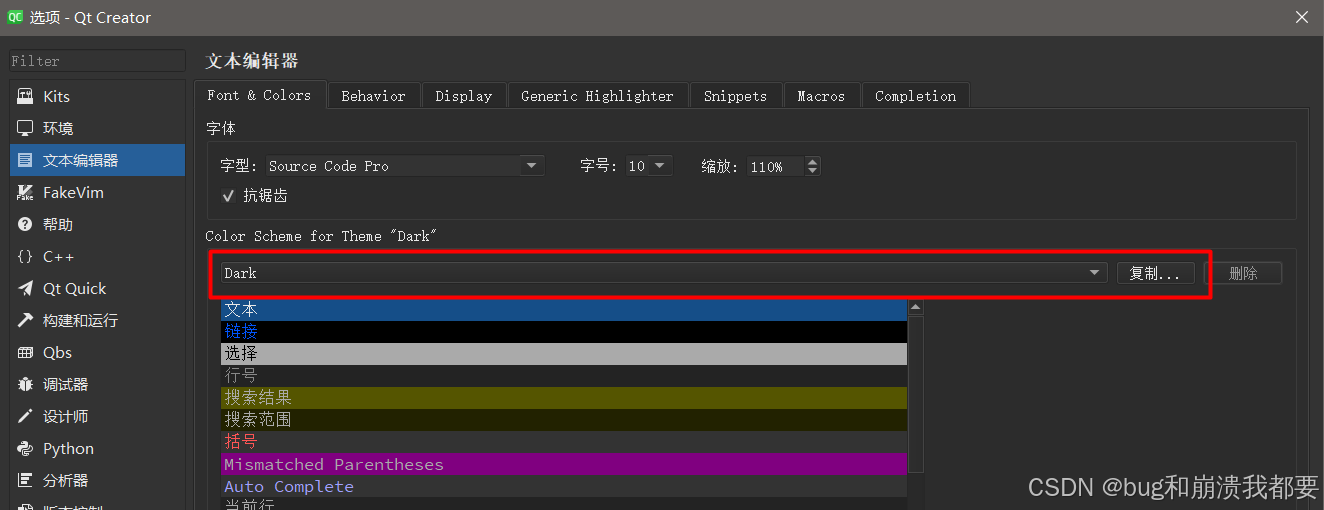1324x510 pixels.
Task: Click the 帮助 question mark icon
Action: point(25,224)
